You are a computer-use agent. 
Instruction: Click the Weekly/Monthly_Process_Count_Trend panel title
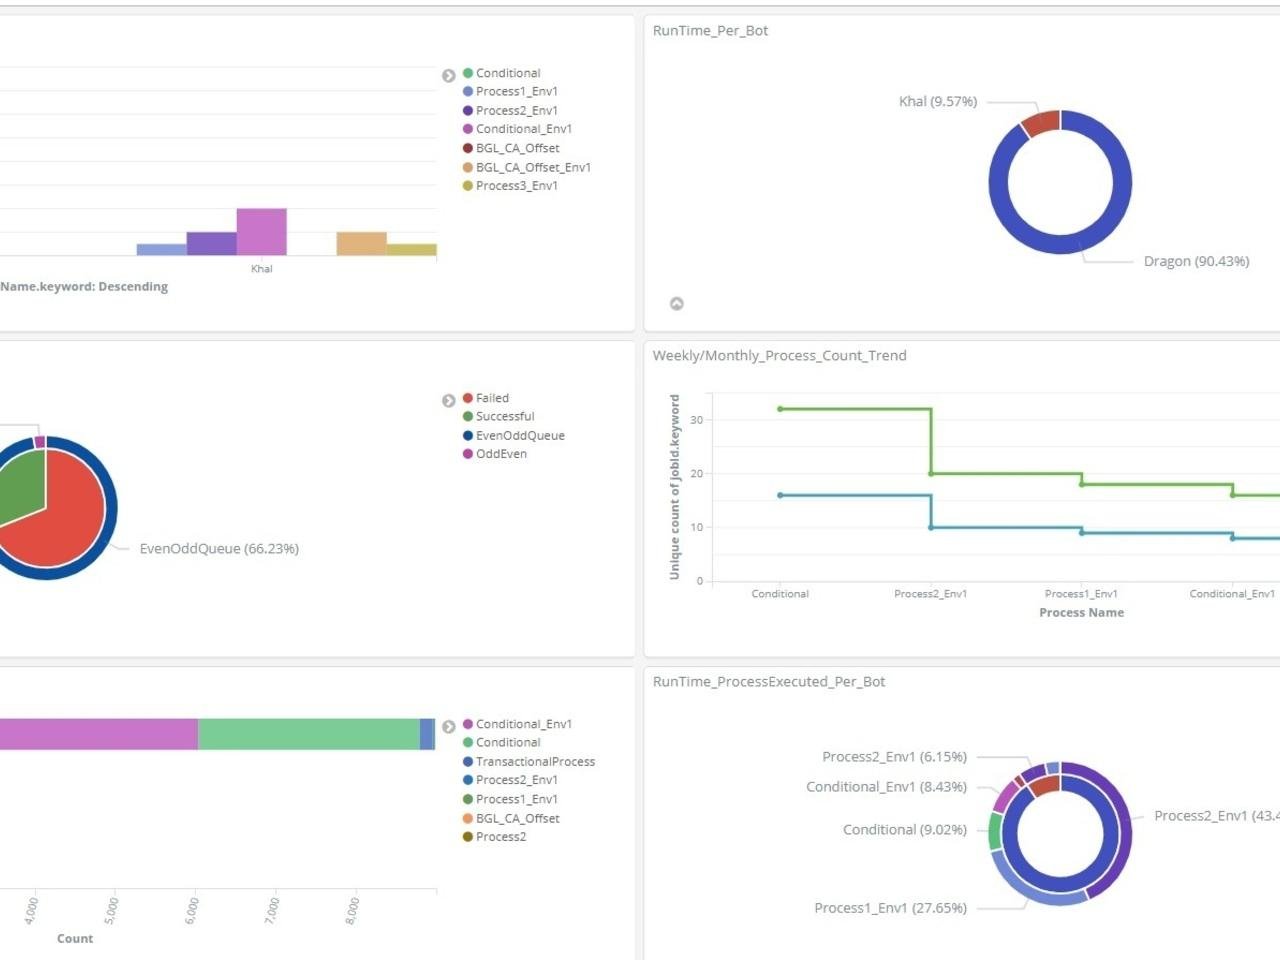pyautogui.click(x=779, y=355)
